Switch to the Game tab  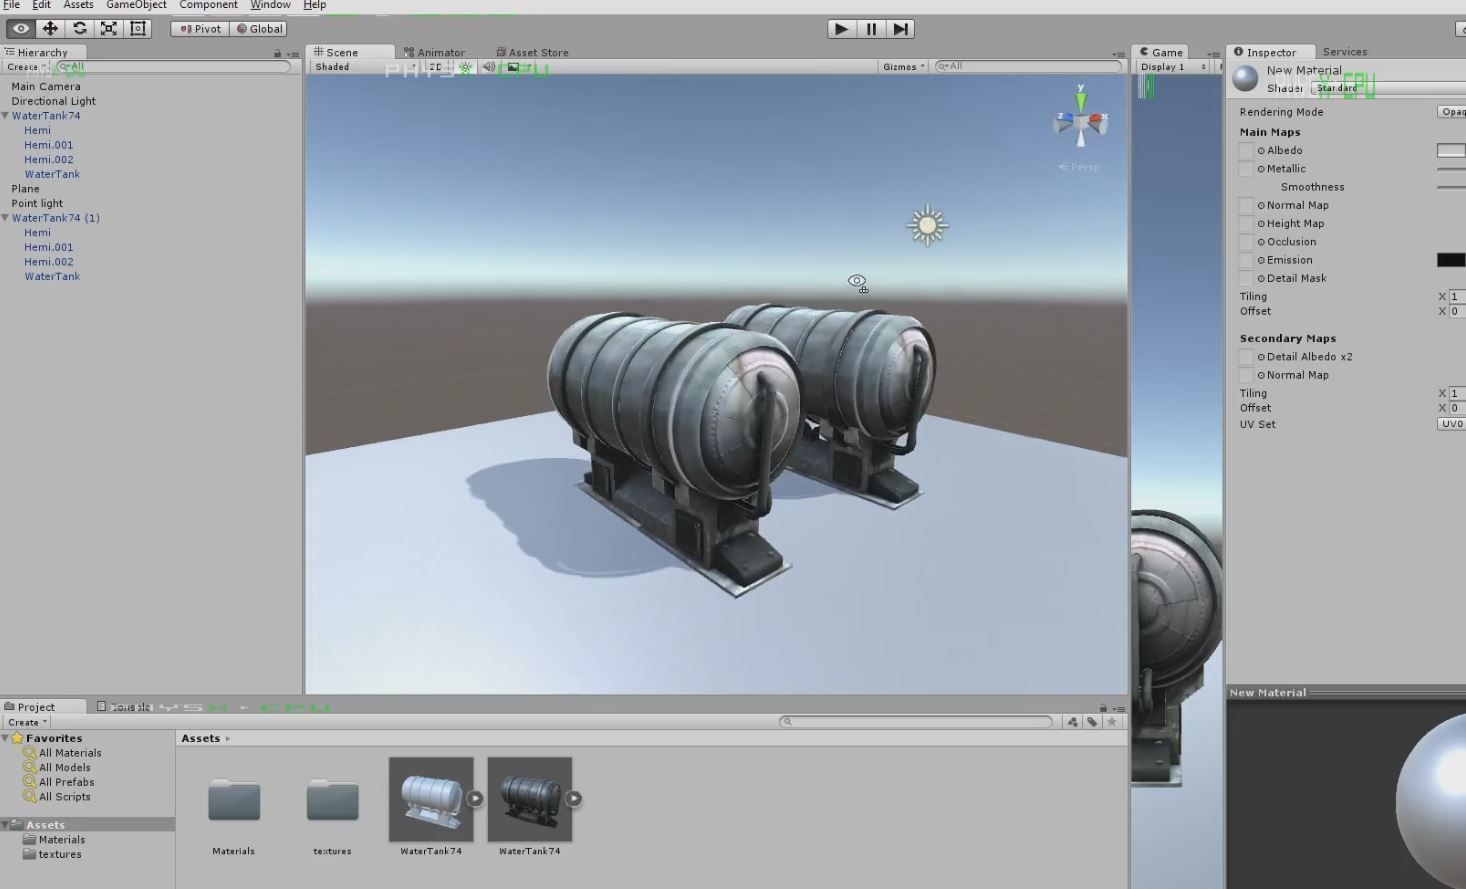[1162, 52]
